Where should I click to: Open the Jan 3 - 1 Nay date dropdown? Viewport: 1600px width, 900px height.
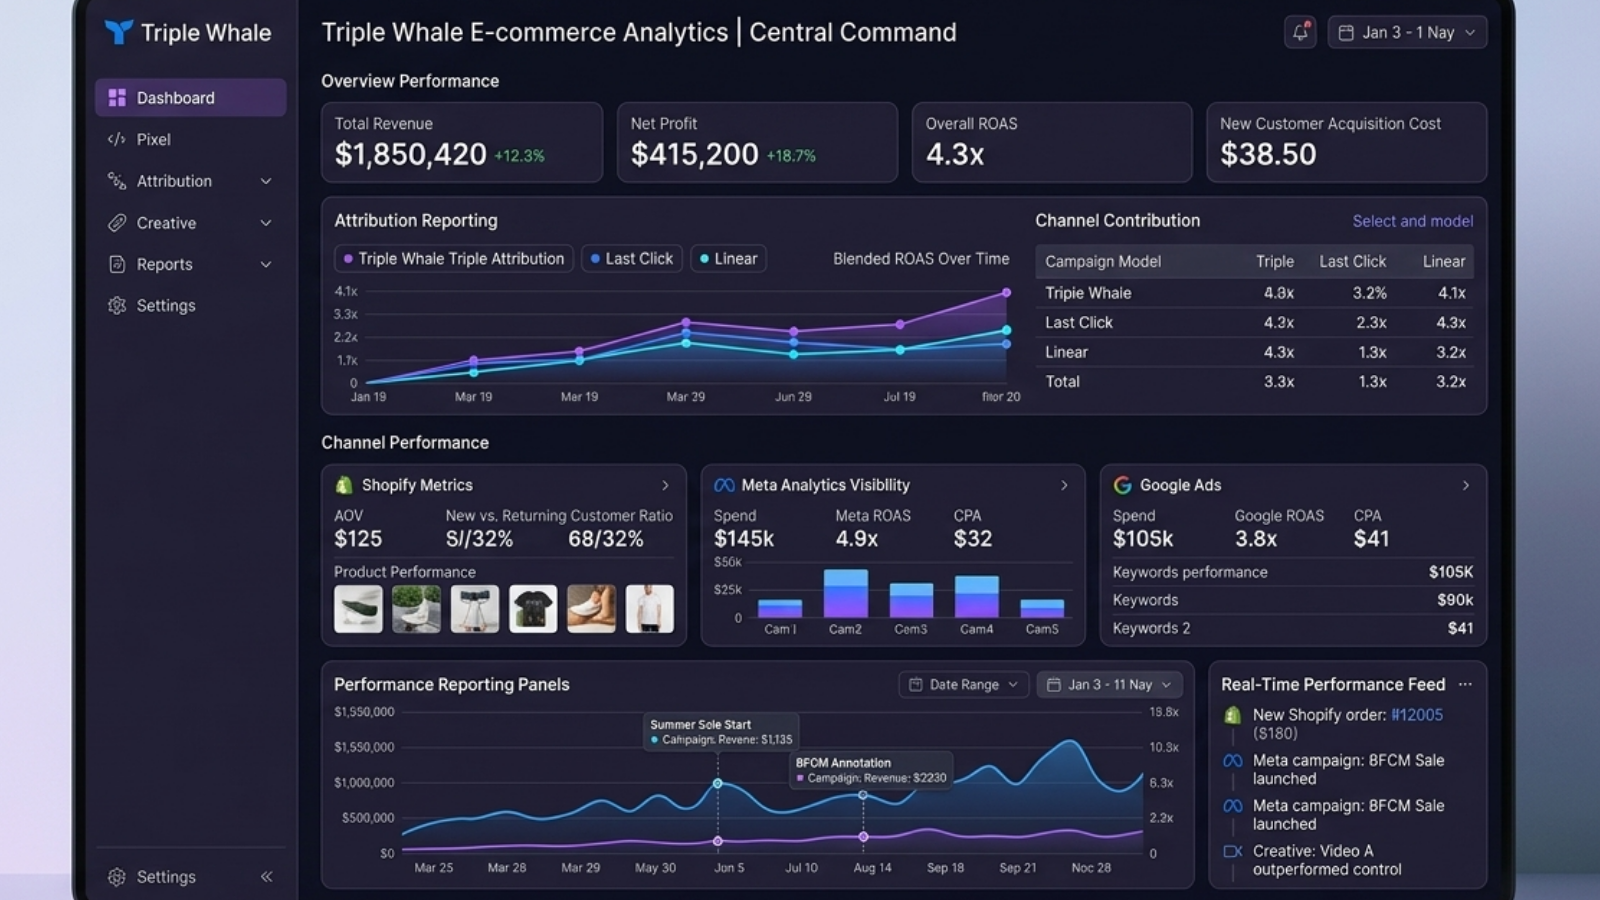pos(1408,32)
